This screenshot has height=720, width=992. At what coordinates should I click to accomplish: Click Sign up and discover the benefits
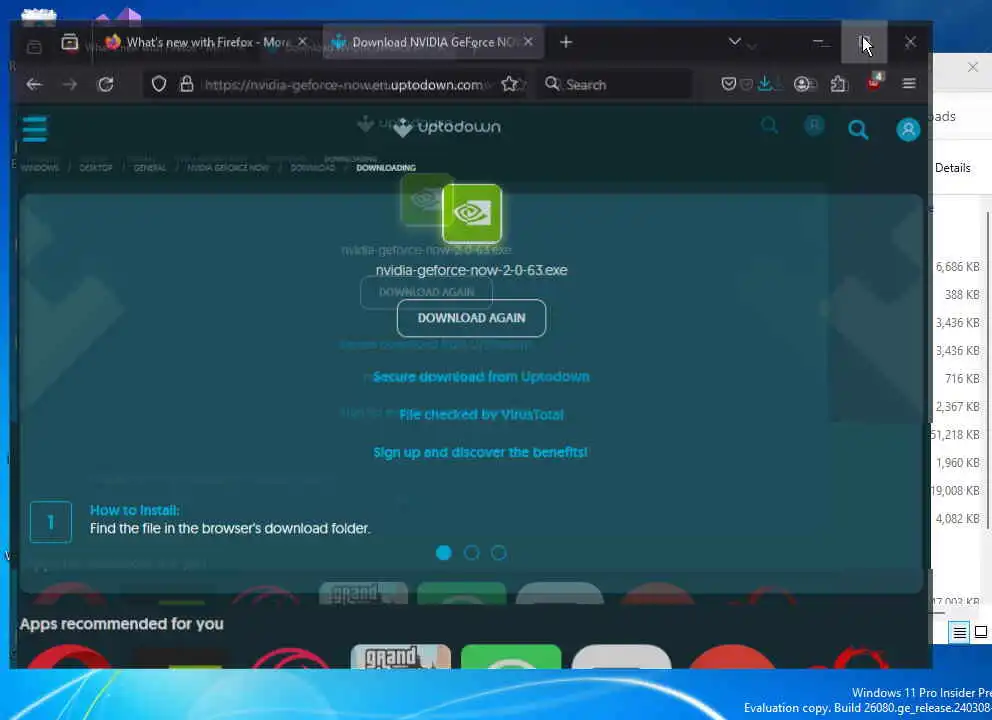[480, 452]
